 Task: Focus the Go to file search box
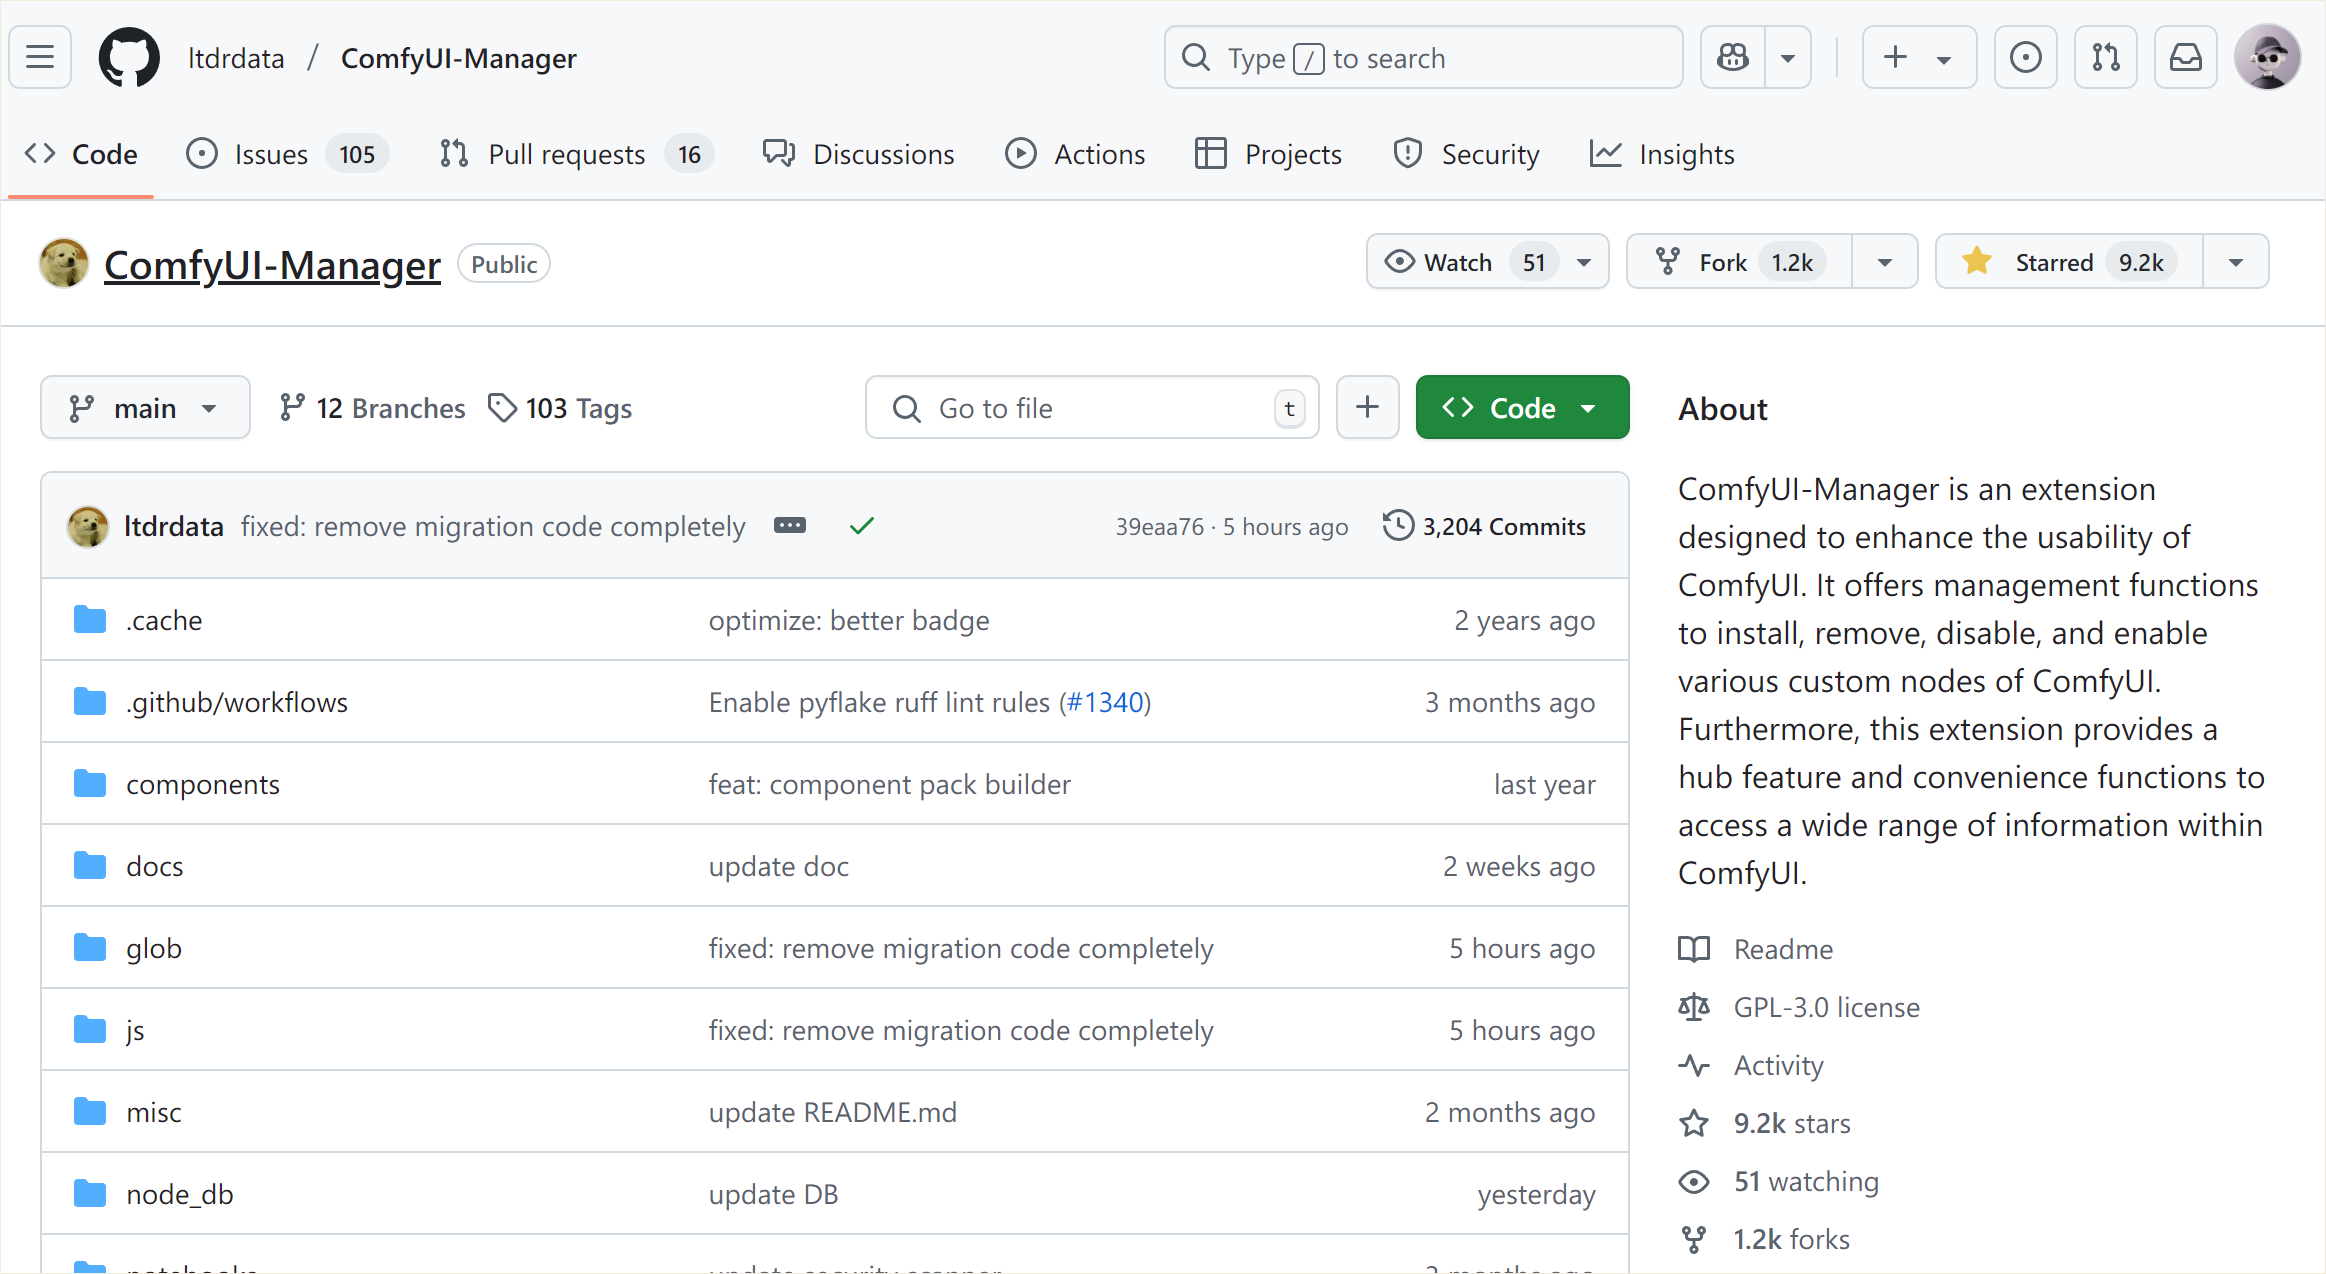1092,408
